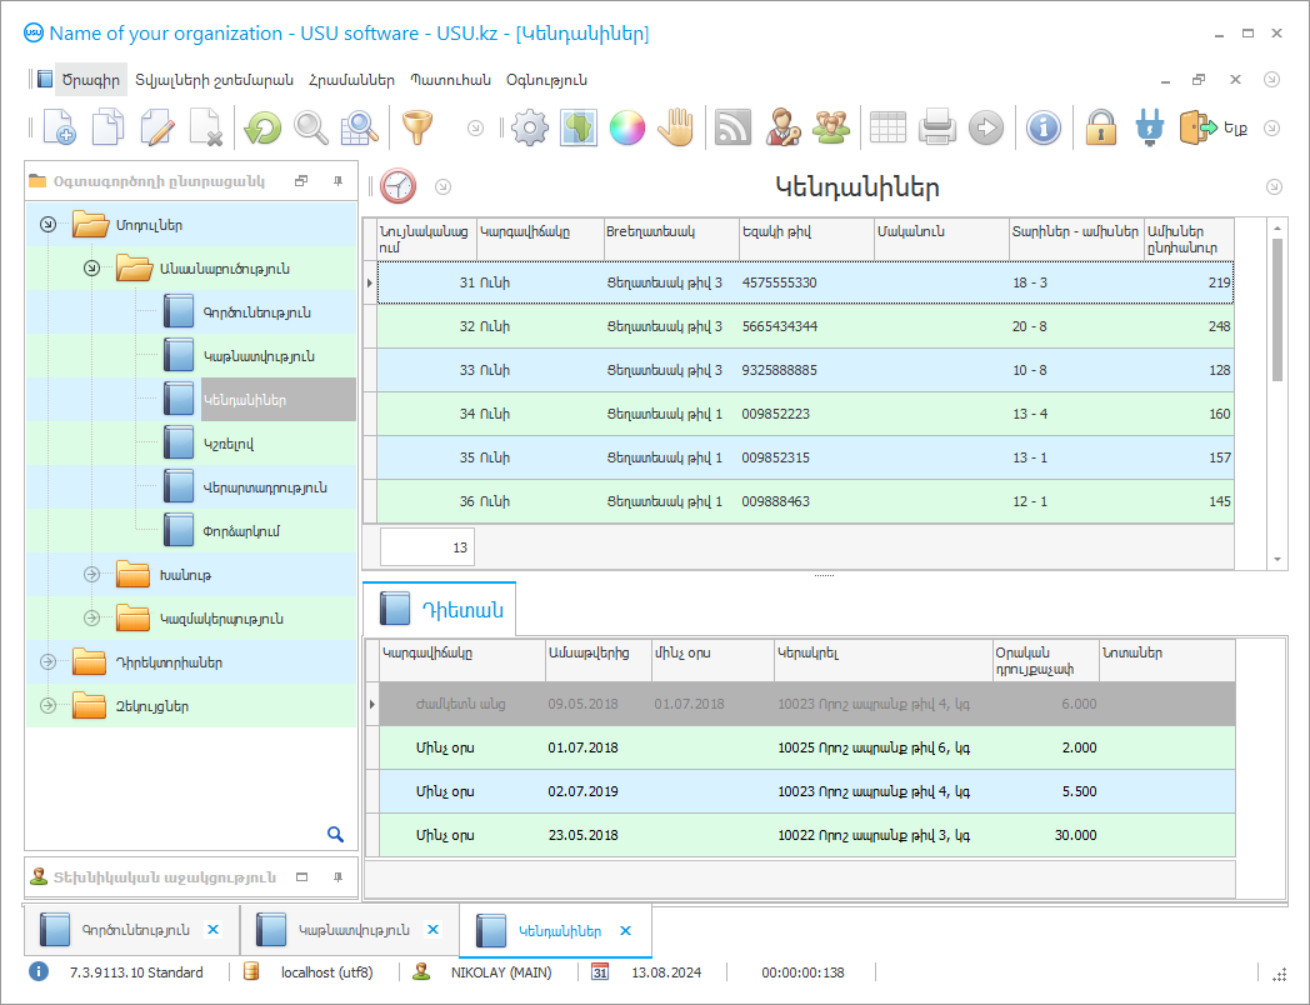Sort by Եզակի թիվ column header
1310x1005 pixels.
806,239
